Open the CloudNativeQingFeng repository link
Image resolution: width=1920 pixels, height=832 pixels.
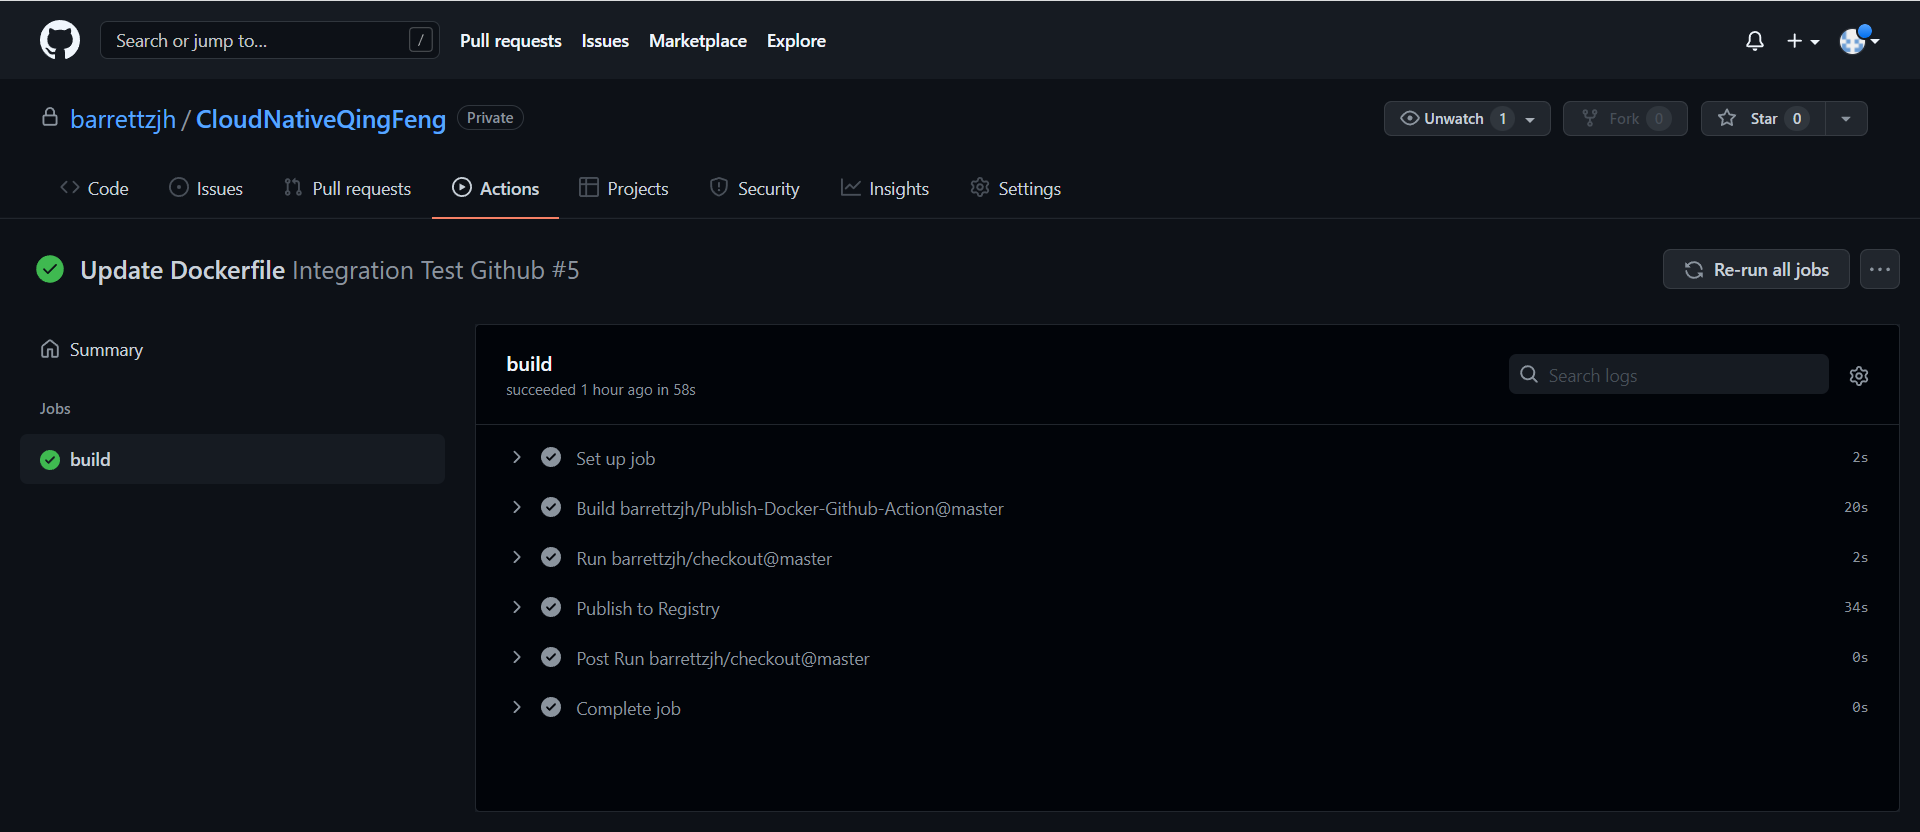point(321,119)
